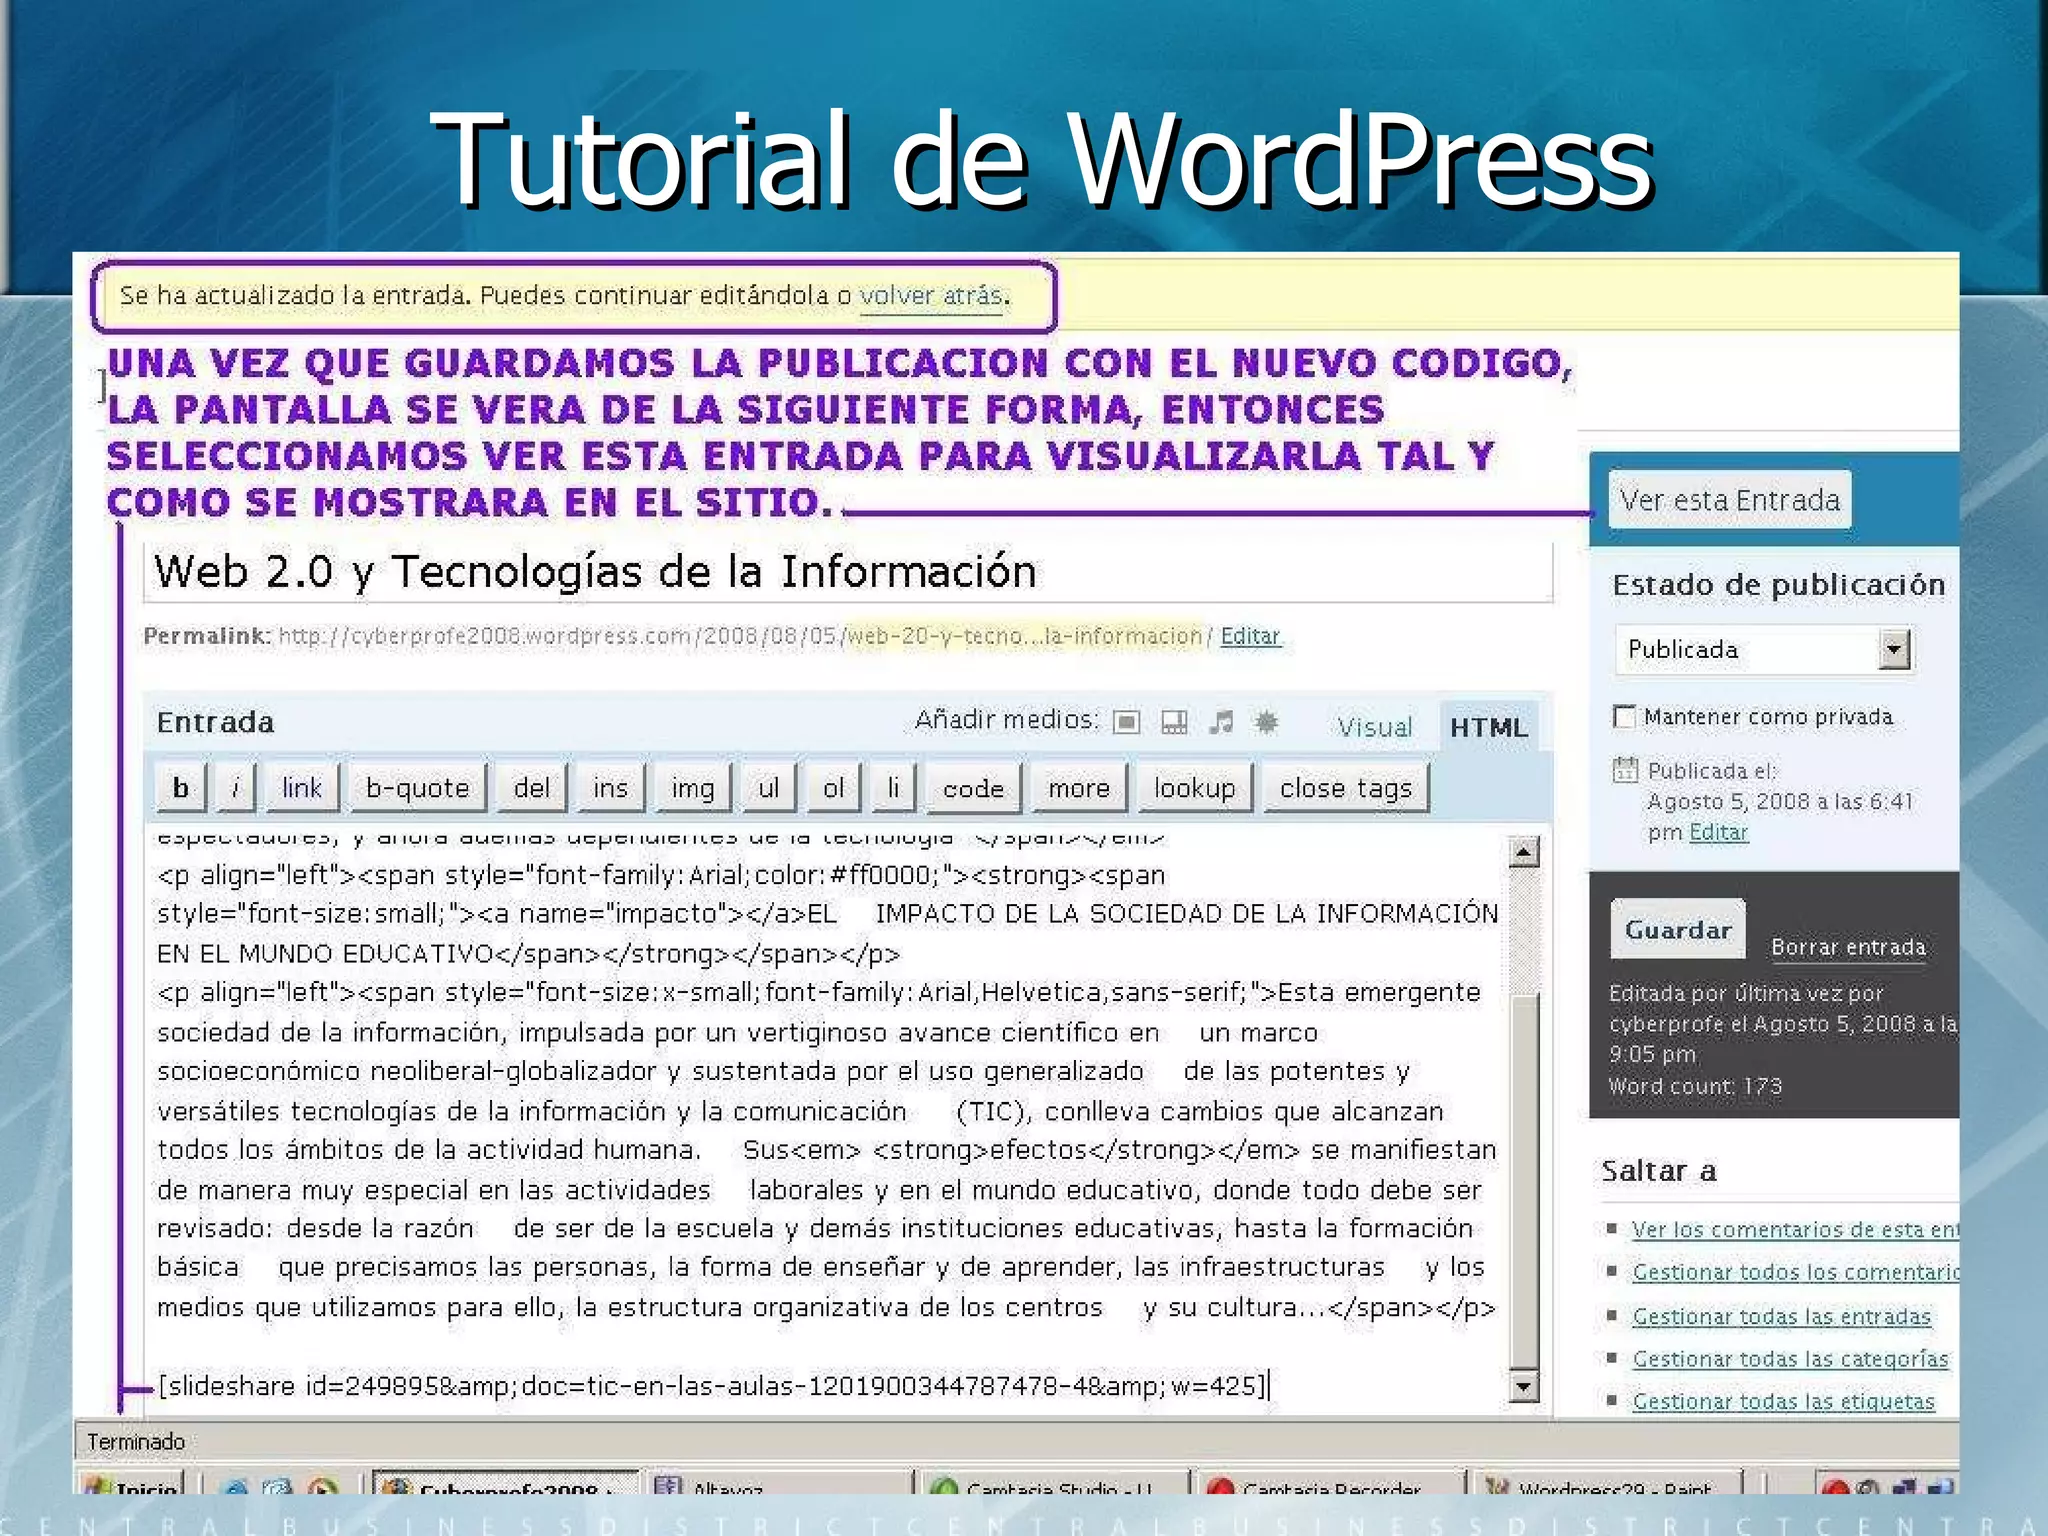Click the Guardar button

point(1678,930)
